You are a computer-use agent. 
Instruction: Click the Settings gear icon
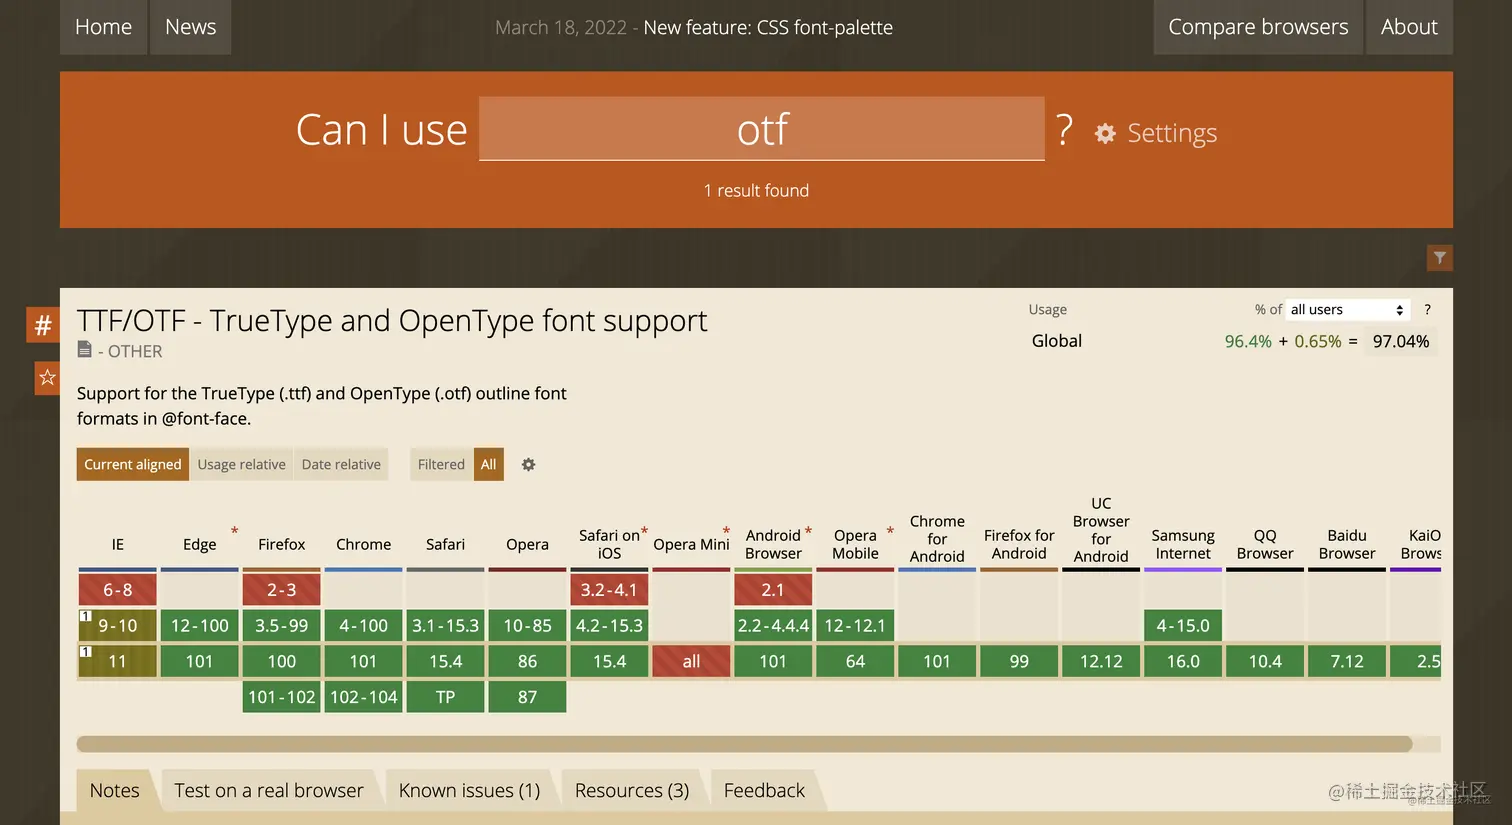click(x=1105, y=133)
